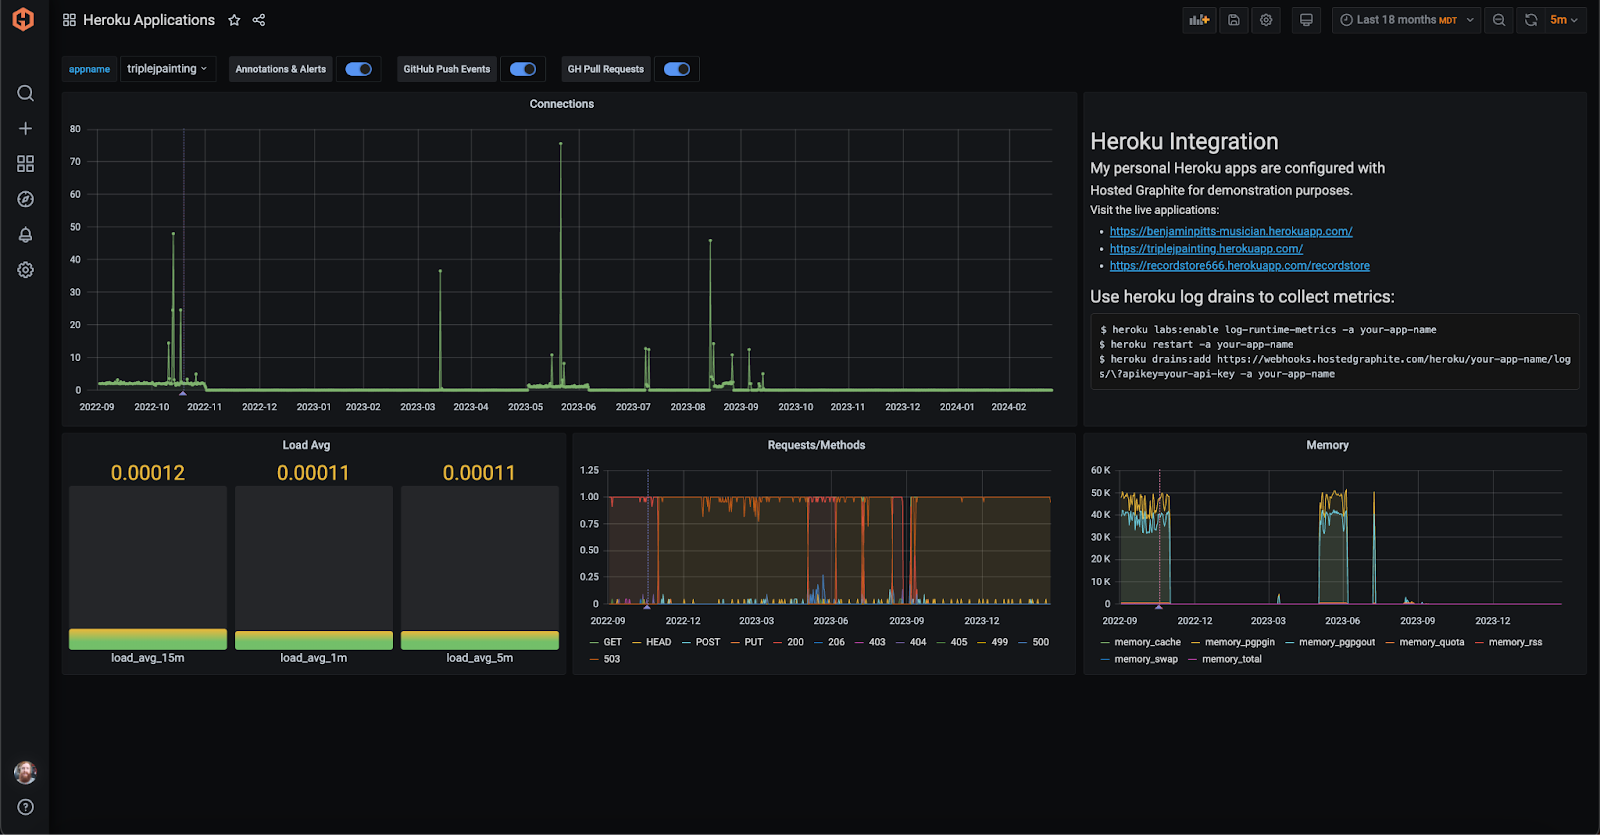1600x835 pixels.
Task: Click the Connections annotation marker near 2022-10
Action: pos(183,393)
